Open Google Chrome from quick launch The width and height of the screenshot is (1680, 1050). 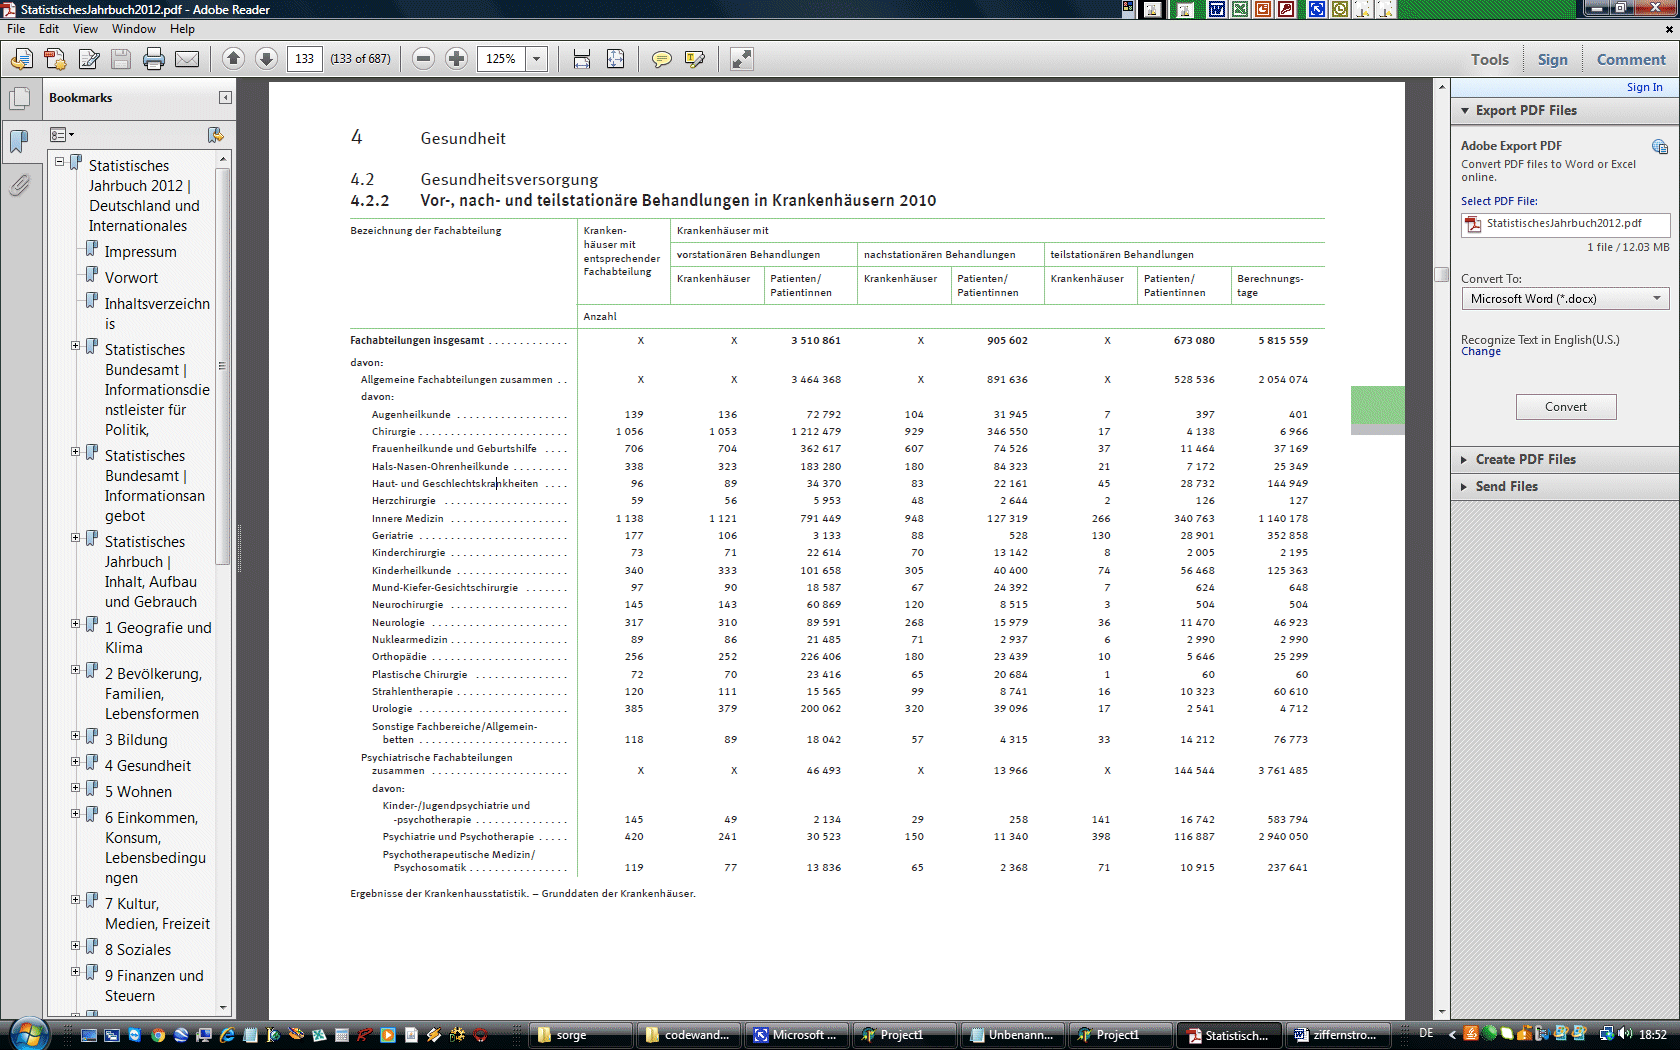[158, 1035]
